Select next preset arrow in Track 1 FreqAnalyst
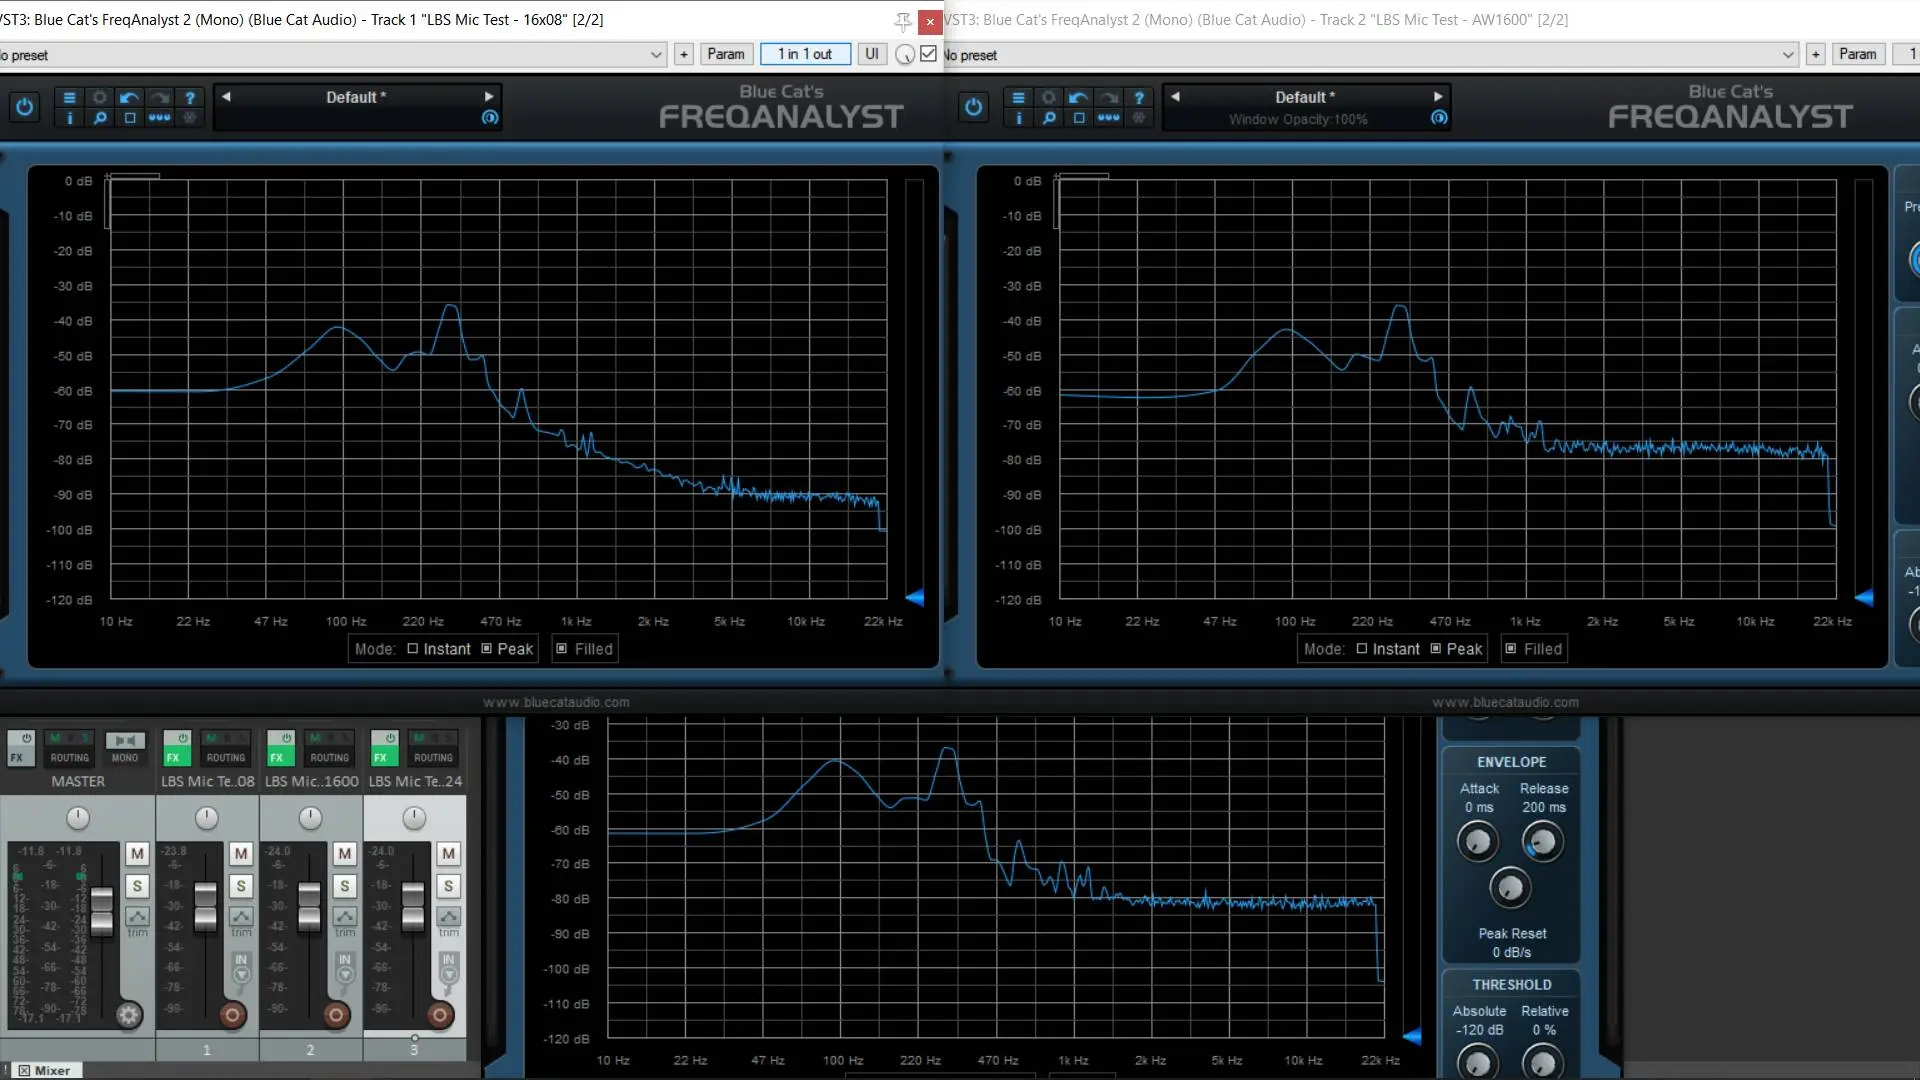 [489, 97]
